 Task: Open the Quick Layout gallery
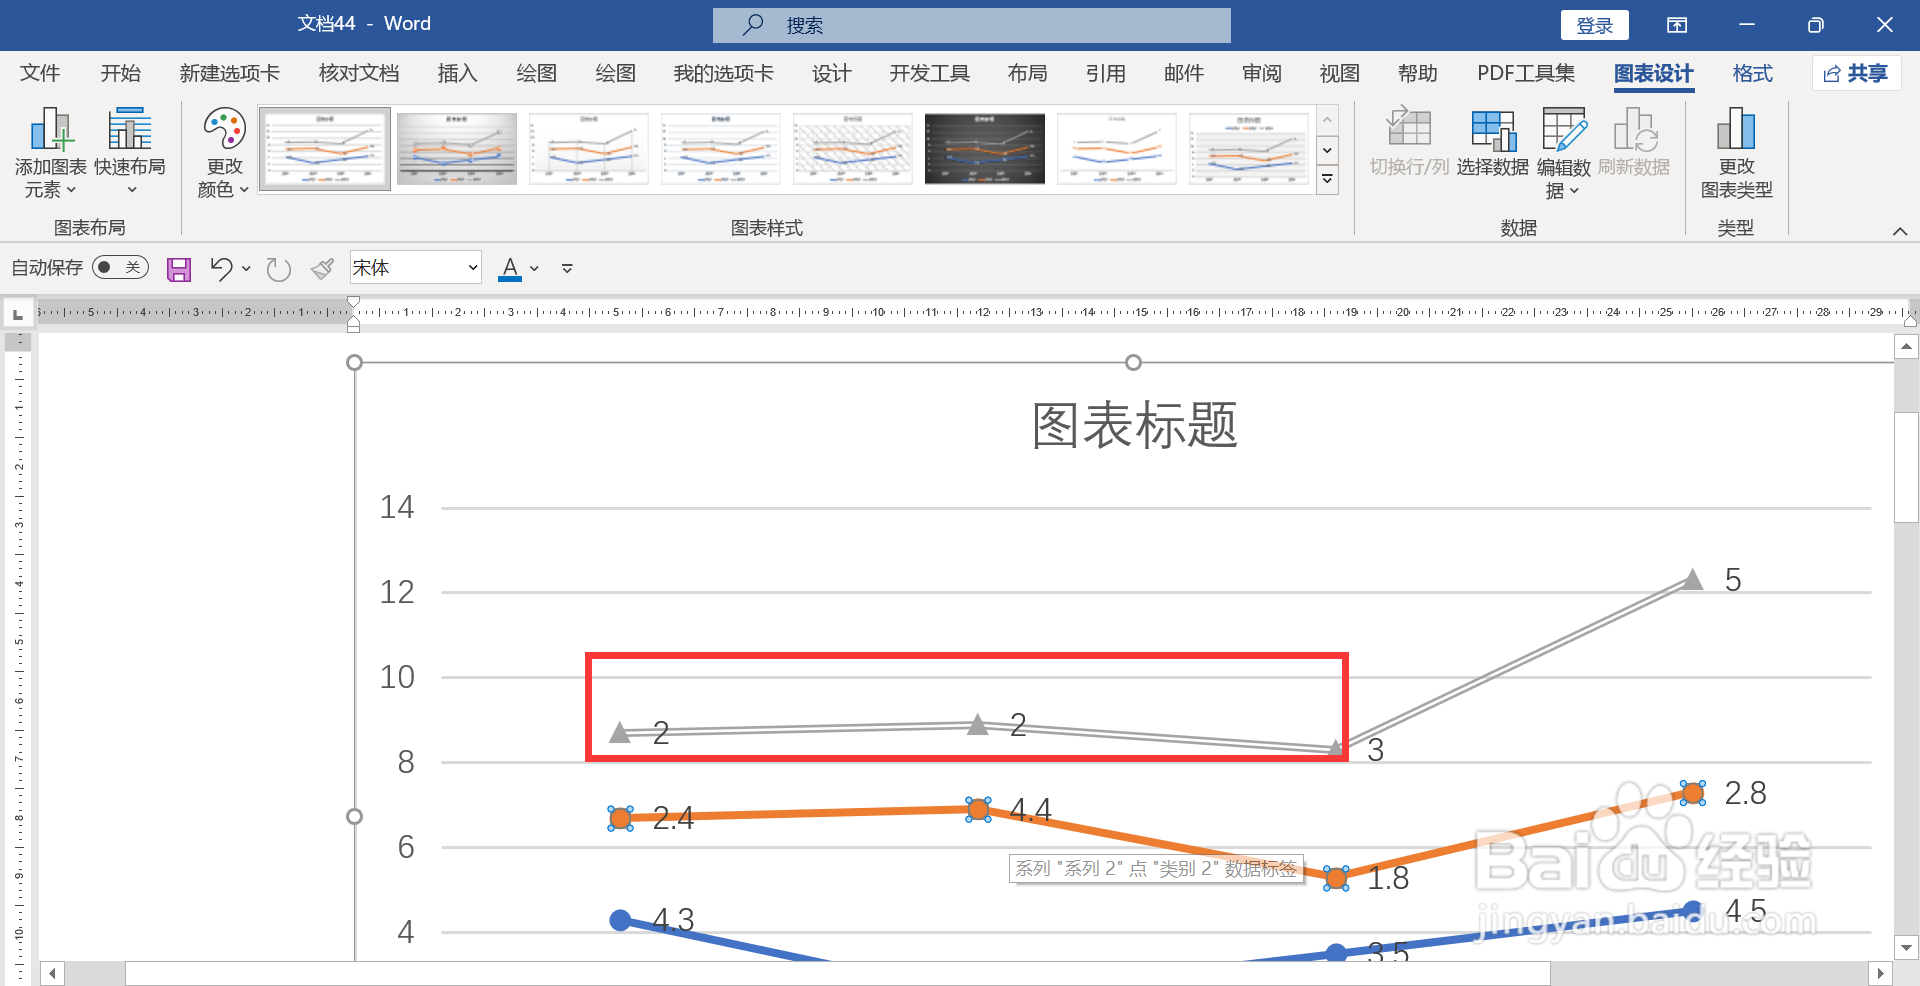point(130,153)
